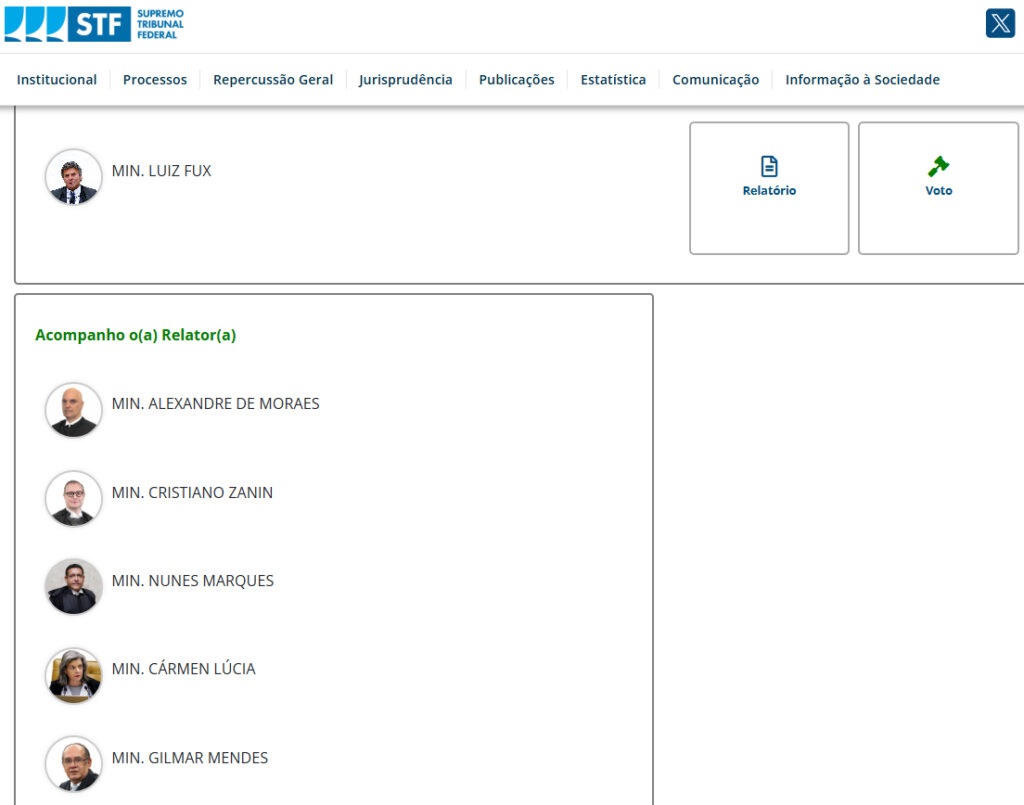
Task: Open the Processos menu
Action: 155,80
